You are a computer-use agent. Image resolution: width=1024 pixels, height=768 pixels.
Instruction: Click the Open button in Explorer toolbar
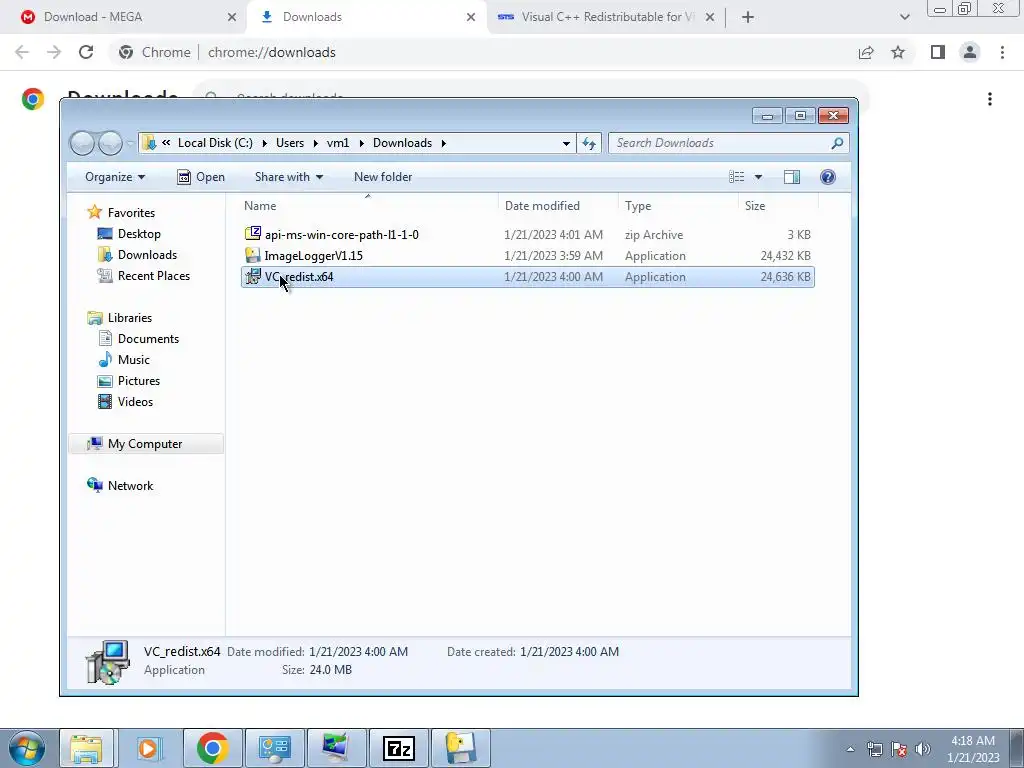(x=201, y=177)
